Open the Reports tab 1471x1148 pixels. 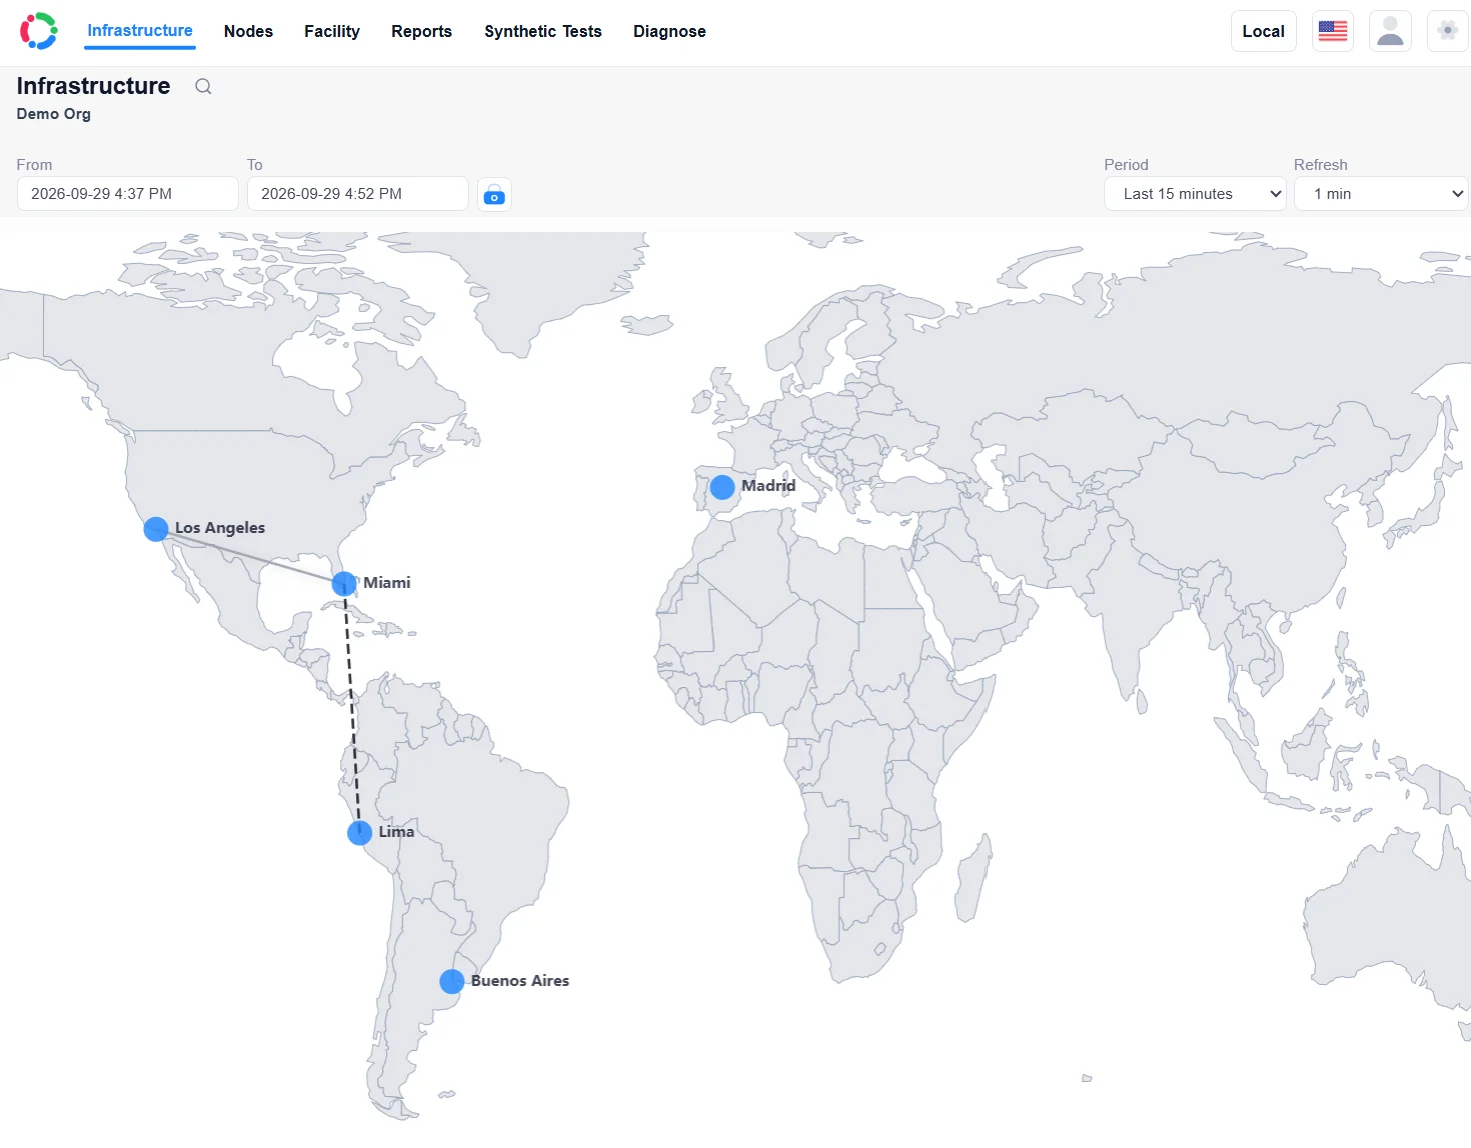pos(421,32)
